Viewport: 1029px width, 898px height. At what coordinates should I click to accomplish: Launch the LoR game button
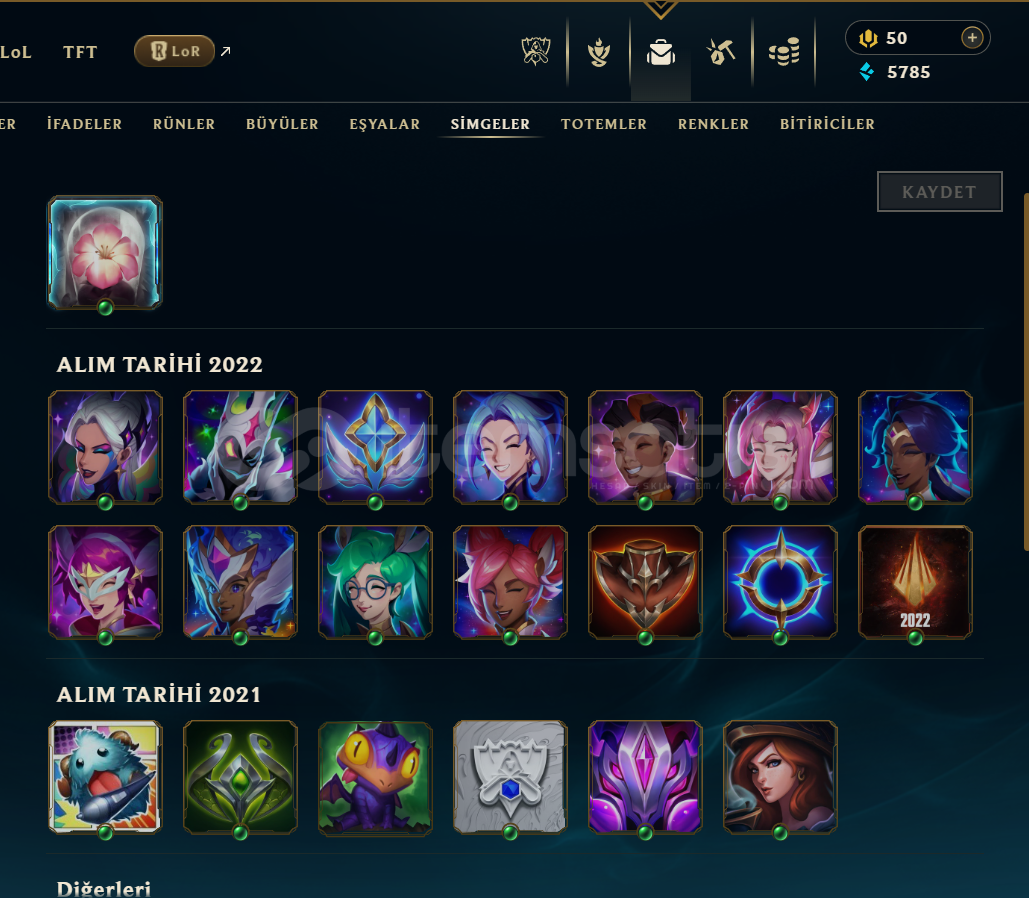(x=175, y=51)
